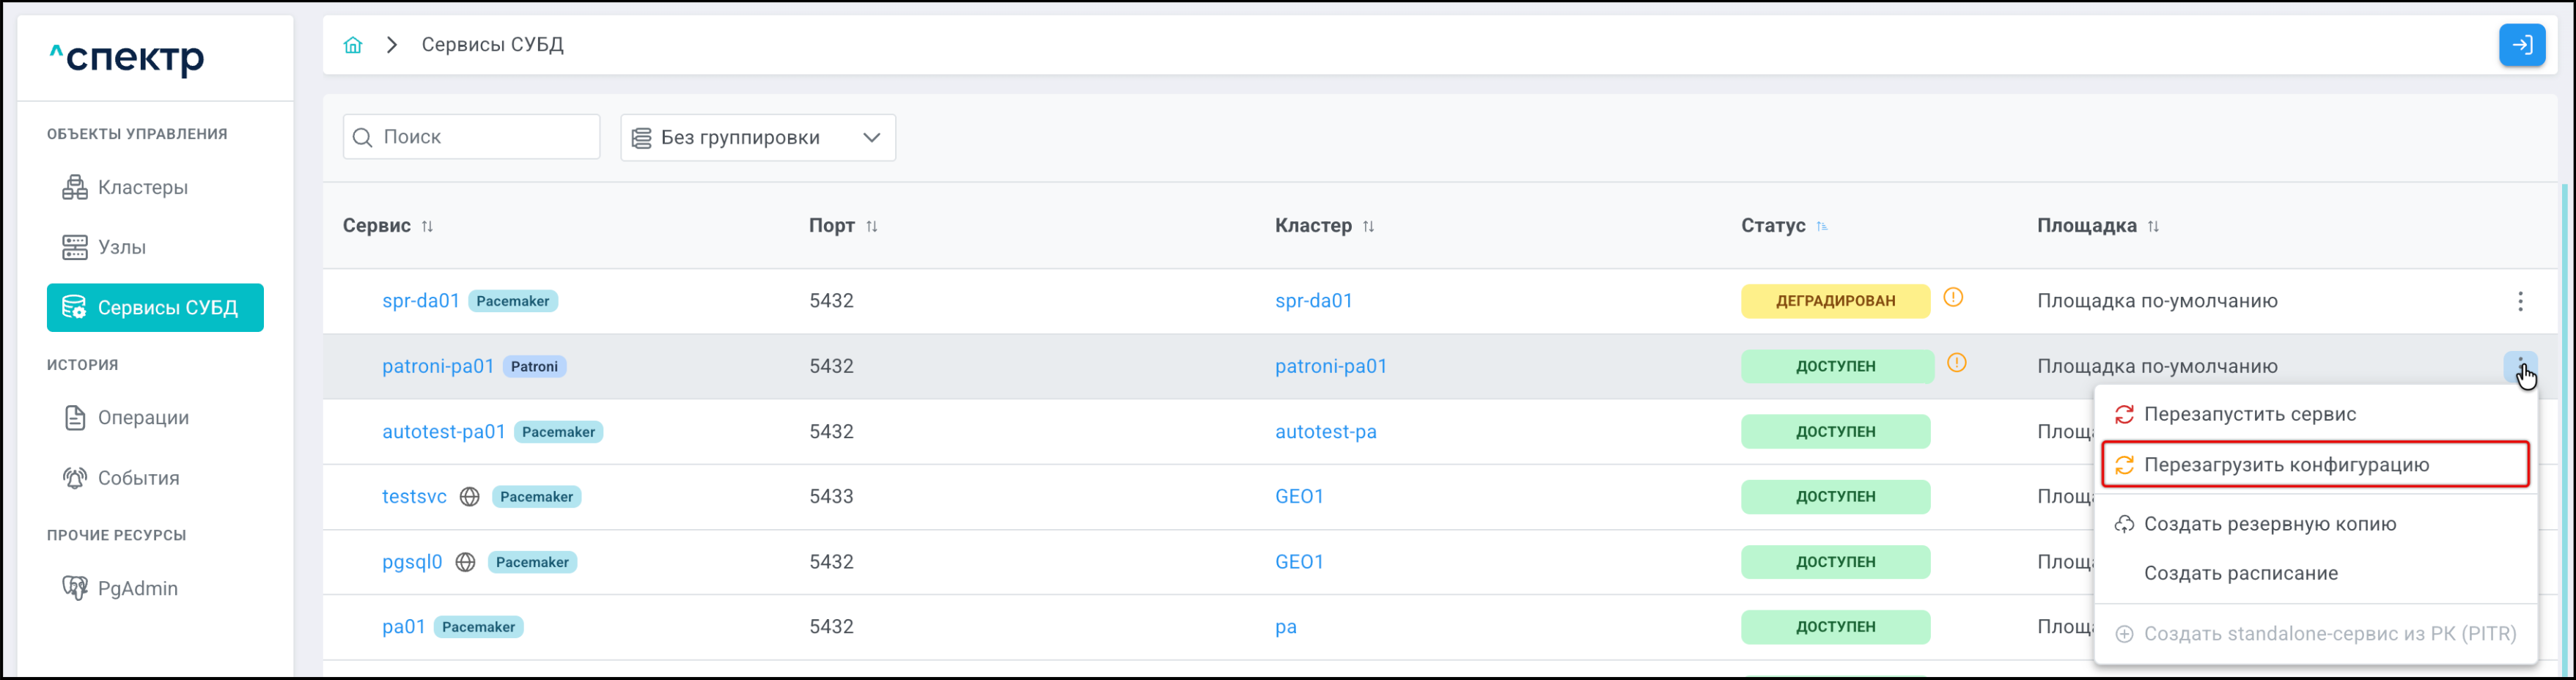
Task: Click the home breadcrumb icon
Action: click(353, 45)
